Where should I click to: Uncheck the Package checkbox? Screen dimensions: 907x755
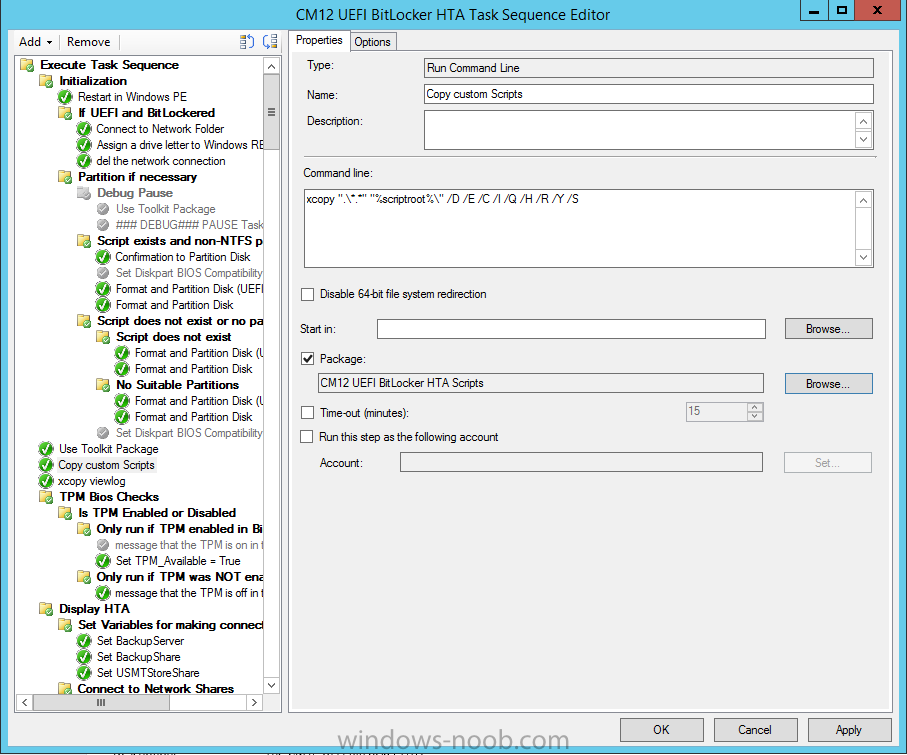(x=308, y=359)
